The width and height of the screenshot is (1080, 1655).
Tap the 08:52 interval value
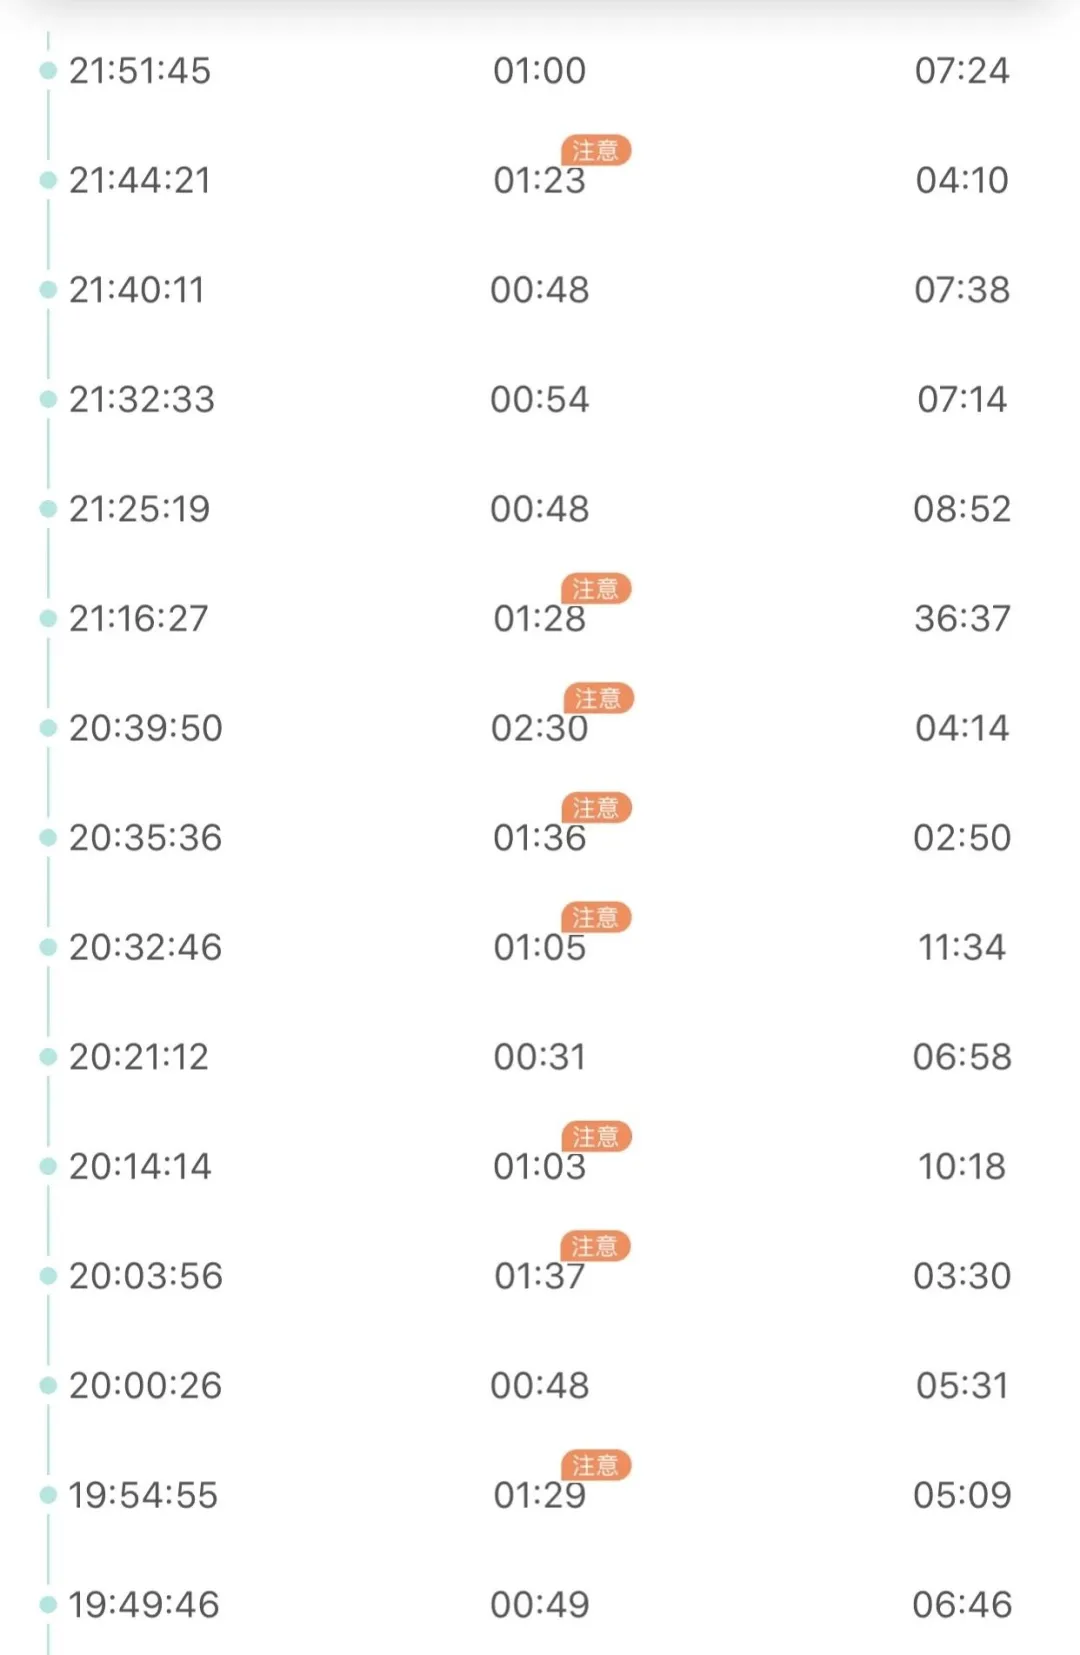[962, 509]
